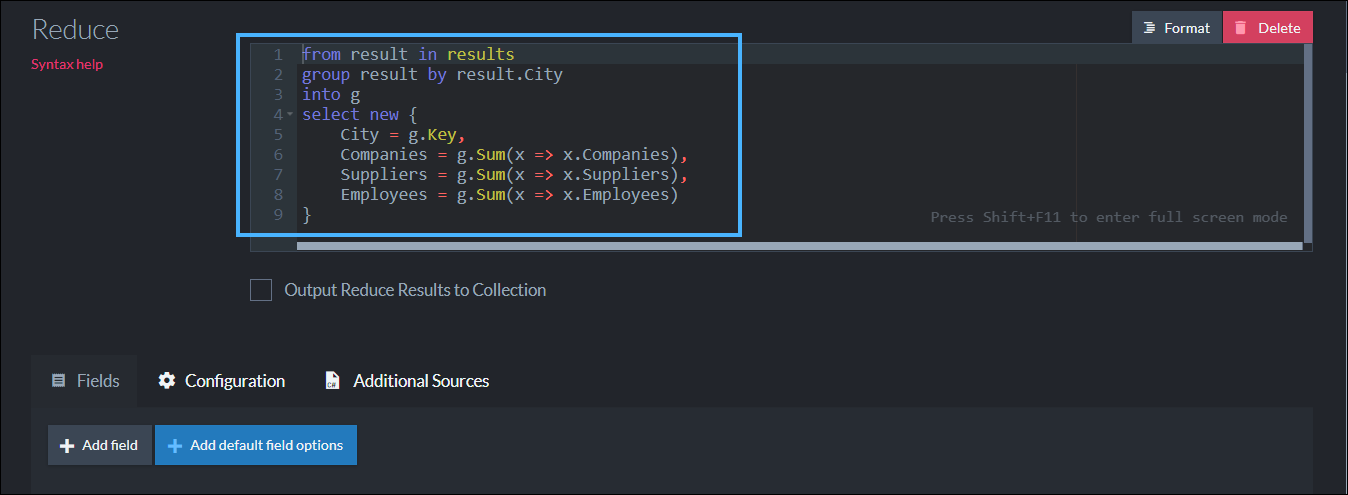Collapse the code fold arrow on line 4
Viewport: 1348px width, 495px height.
coord(290,114)
